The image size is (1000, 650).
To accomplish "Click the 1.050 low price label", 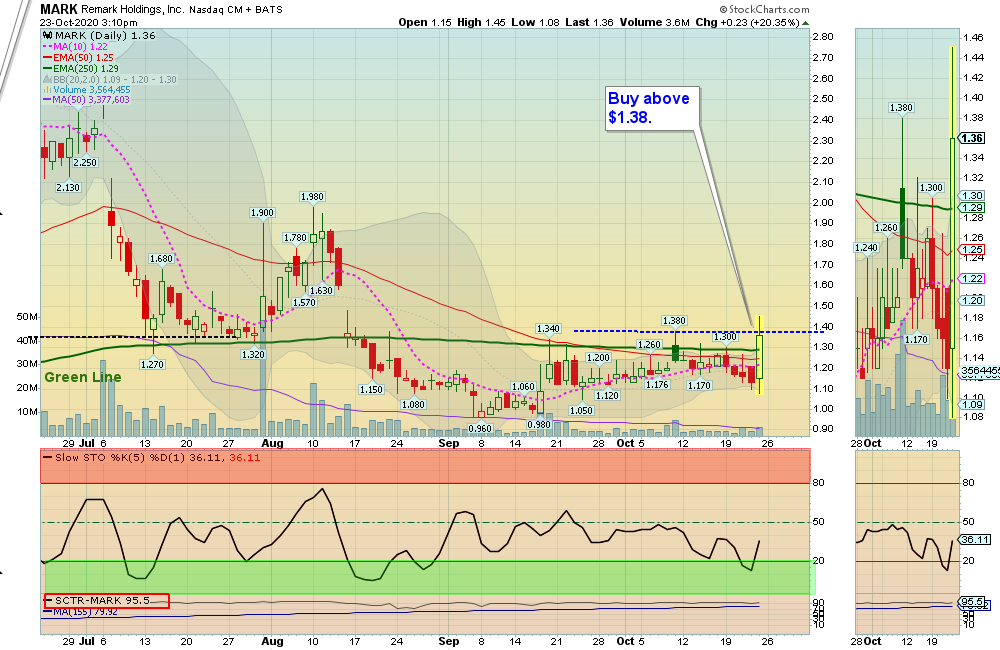I will [581, 411].
